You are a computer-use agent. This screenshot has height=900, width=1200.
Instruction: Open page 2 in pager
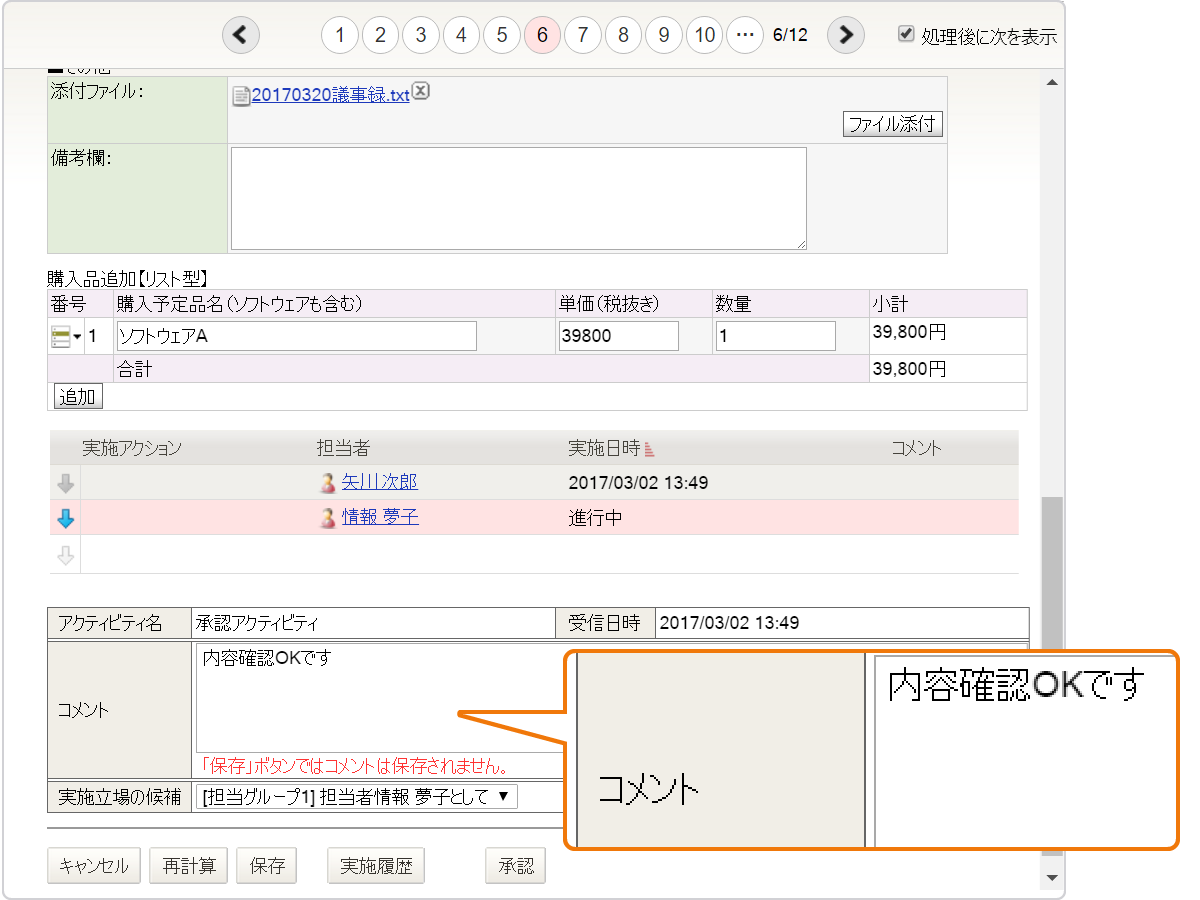coord(380,35)
